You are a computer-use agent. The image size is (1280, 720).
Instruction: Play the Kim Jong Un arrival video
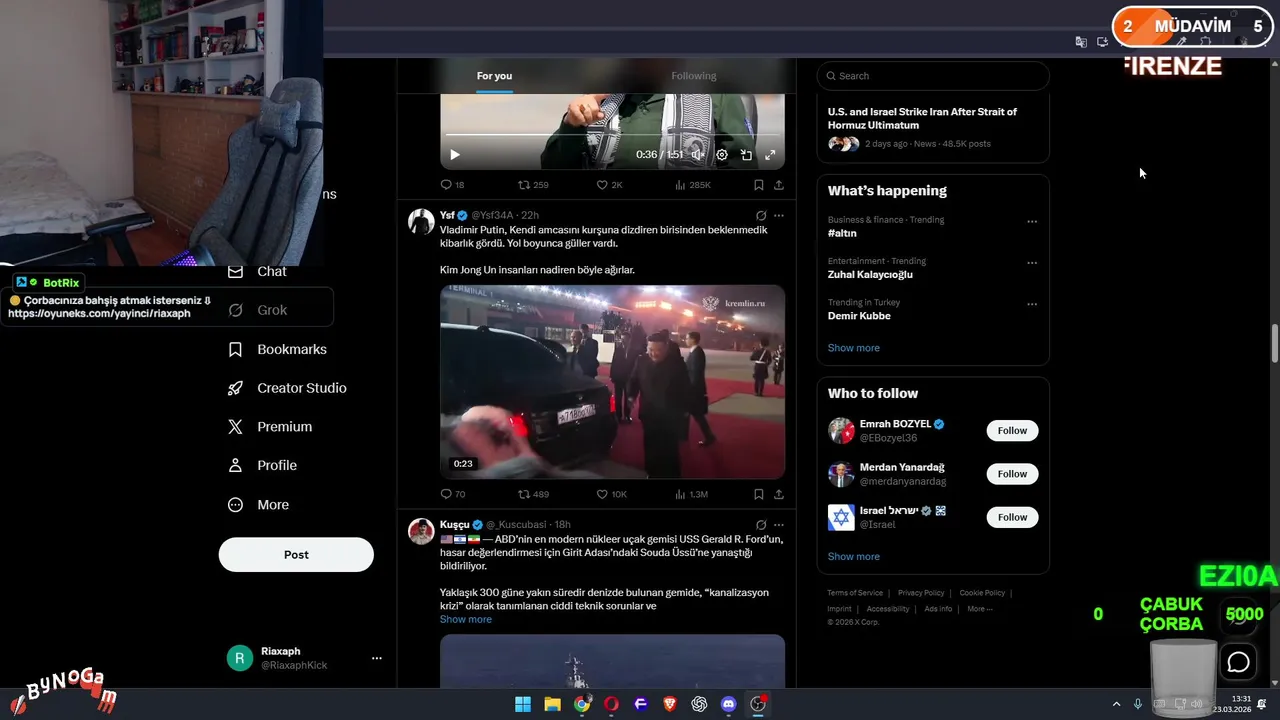(612, 382)
